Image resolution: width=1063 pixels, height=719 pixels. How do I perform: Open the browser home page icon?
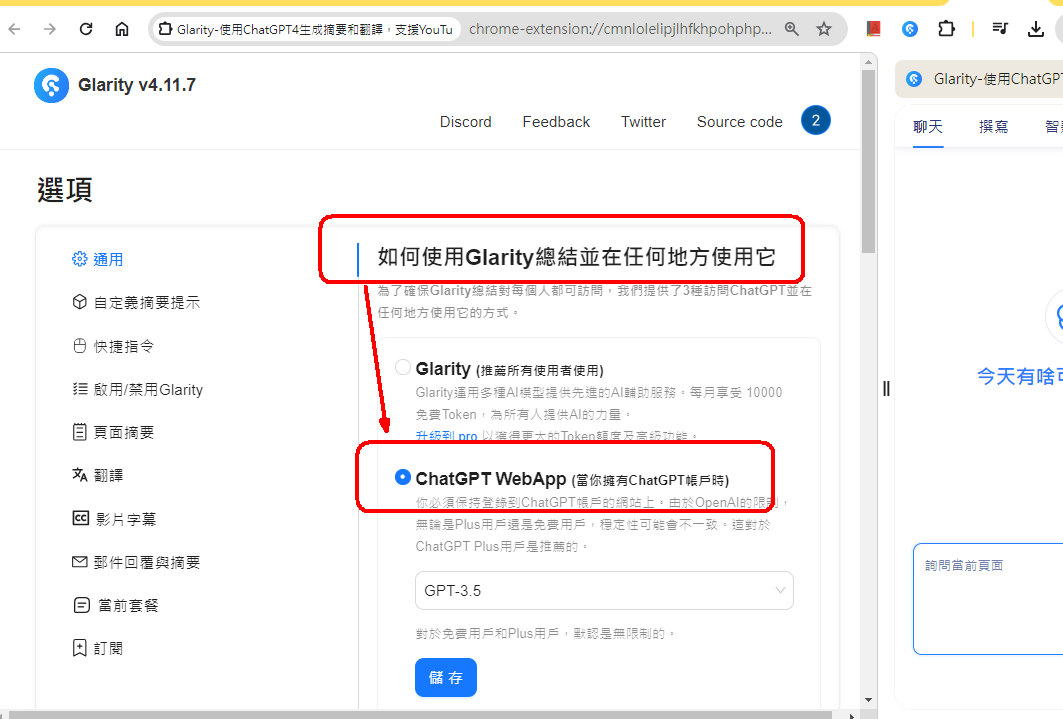tap(122, 29)
